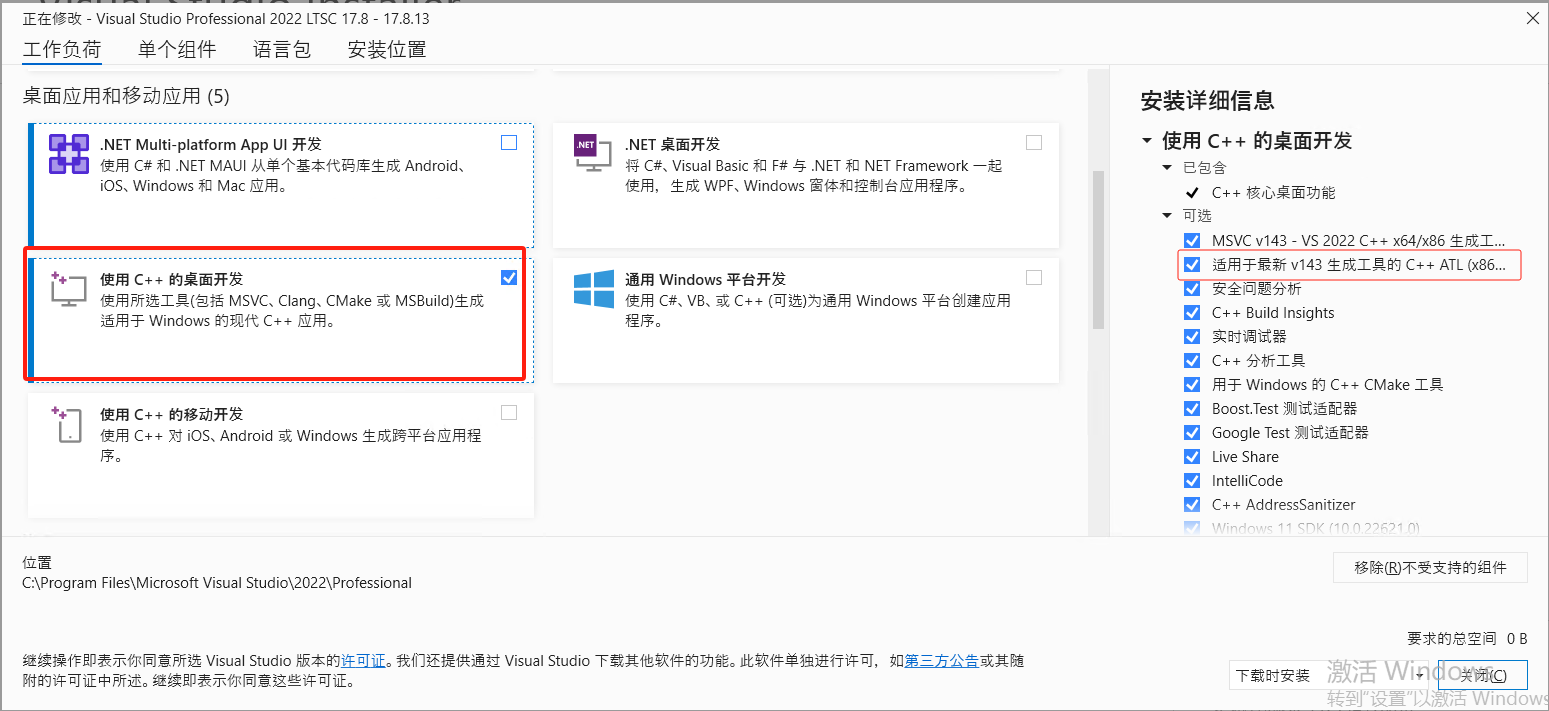
Task: Uncheck the 使用 C++ 的桌面开发 workload checkbox
Action: [509, 277]
